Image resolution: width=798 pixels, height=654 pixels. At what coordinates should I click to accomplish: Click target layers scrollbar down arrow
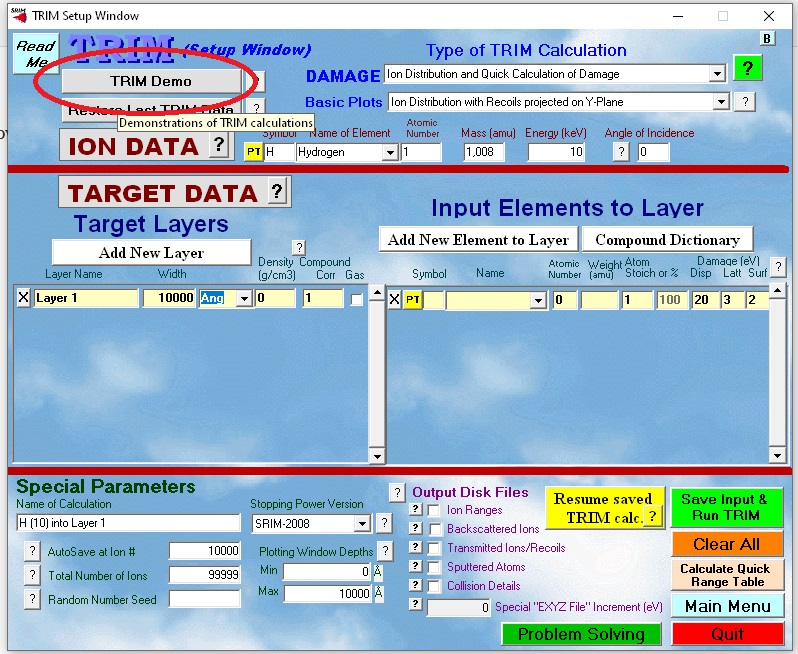pyautogui.click(x=377, y=456)
